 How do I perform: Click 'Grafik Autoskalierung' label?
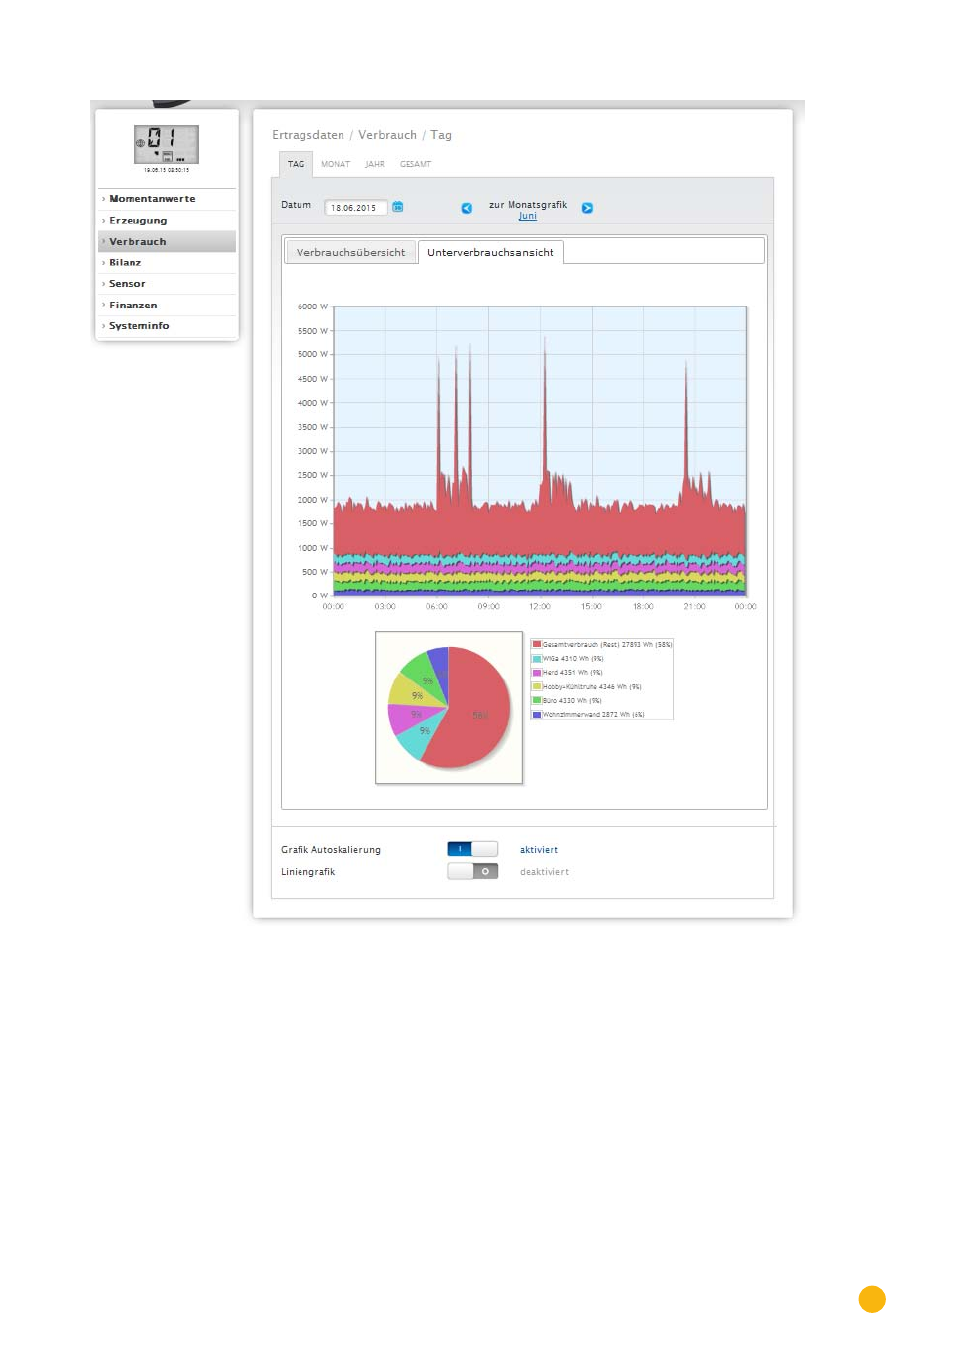coord(331,850)
